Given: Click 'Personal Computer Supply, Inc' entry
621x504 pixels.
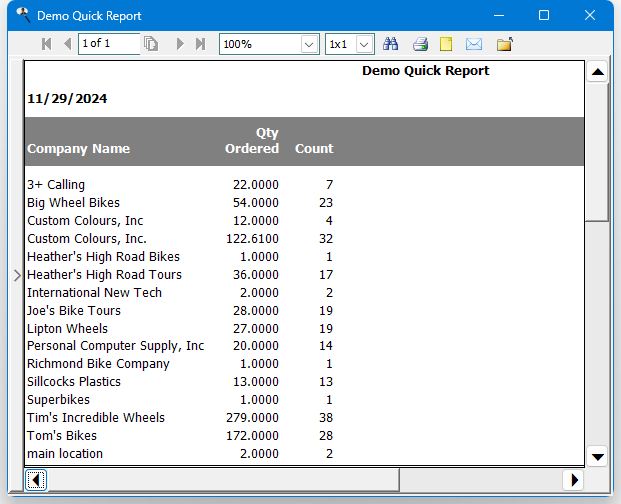Looking at the screenshot, I should [115, 346].
